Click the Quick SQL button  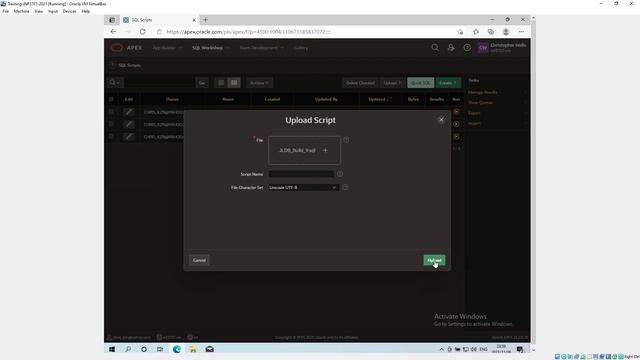click(420, 83)
